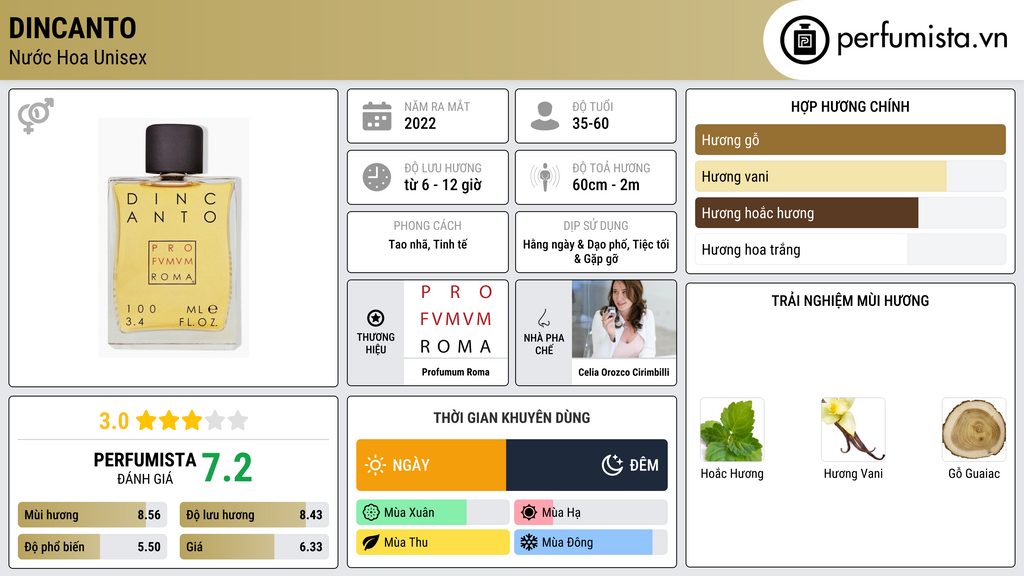Click the Hương hoắc hương accord bar
The width and height of the screenshot is (1024, 576).
(x=850, y=213)
